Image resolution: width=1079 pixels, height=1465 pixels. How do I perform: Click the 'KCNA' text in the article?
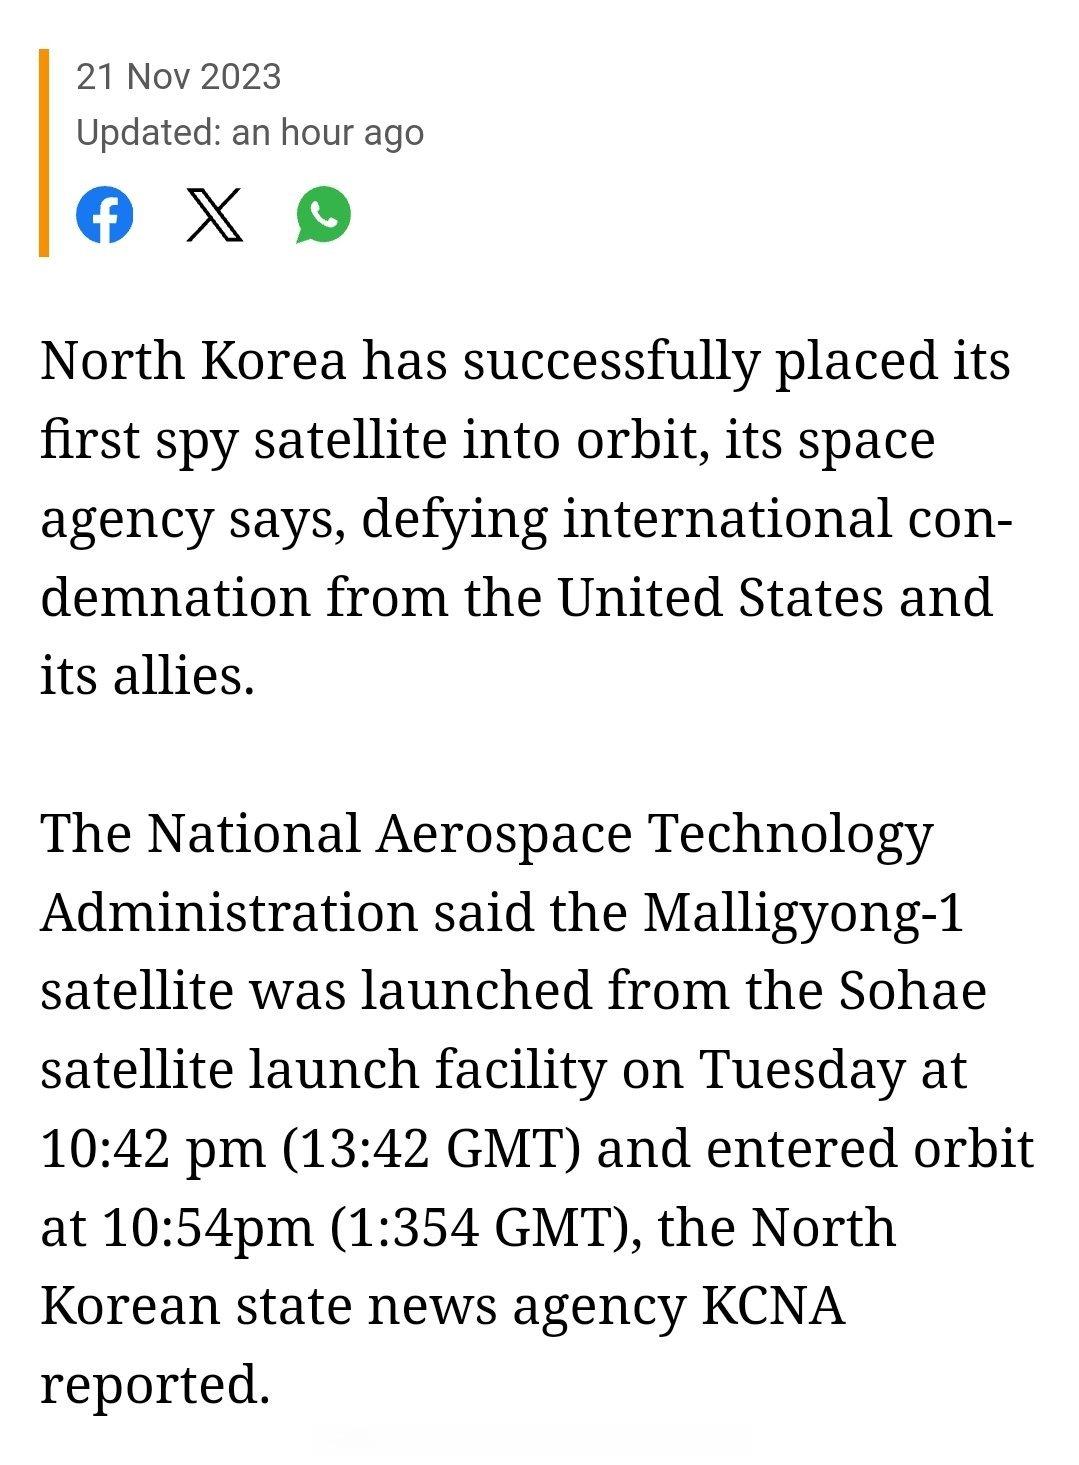point(773,1306)
